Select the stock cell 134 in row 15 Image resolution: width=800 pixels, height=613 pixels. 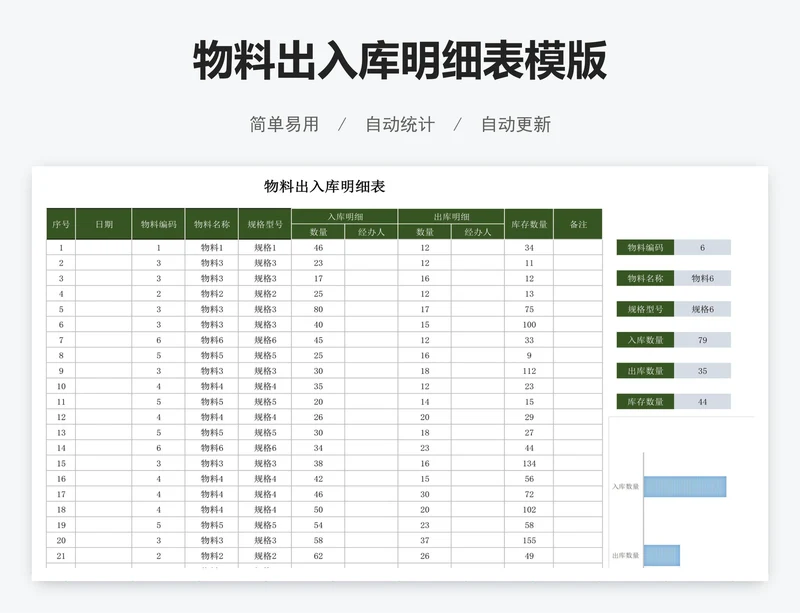[529, 463]
